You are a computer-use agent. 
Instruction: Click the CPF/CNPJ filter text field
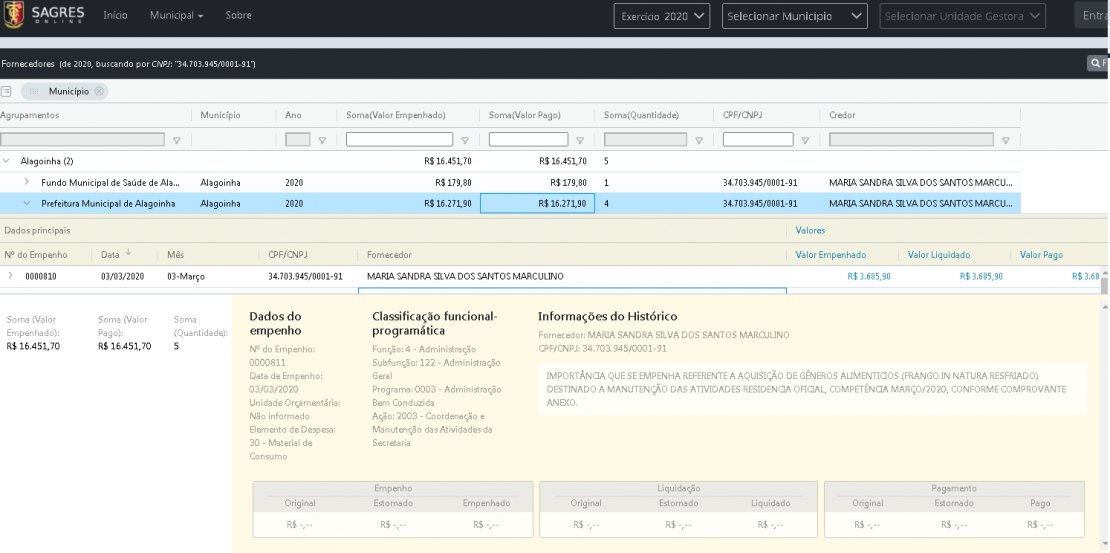[757, 140]
